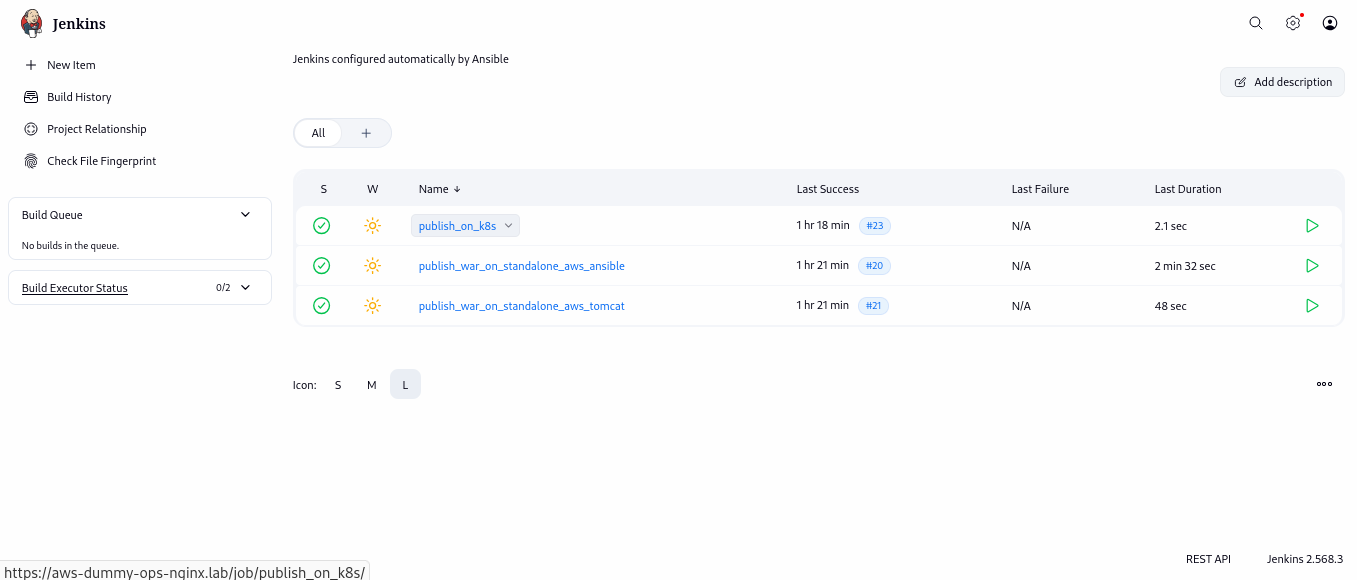This screenshot has width=1357, height=580.
Task: Sort jobs by the Name column
Action: coord(440,189)
